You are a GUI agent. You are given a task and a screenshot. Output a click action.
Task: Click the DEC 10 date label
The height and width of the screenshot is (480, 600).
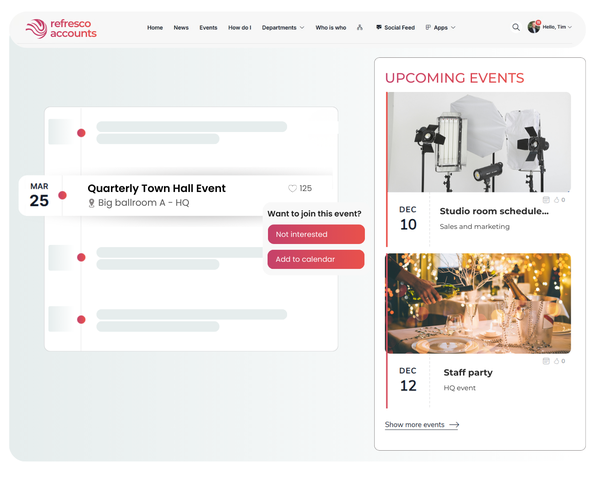click(x=408, y=219)
